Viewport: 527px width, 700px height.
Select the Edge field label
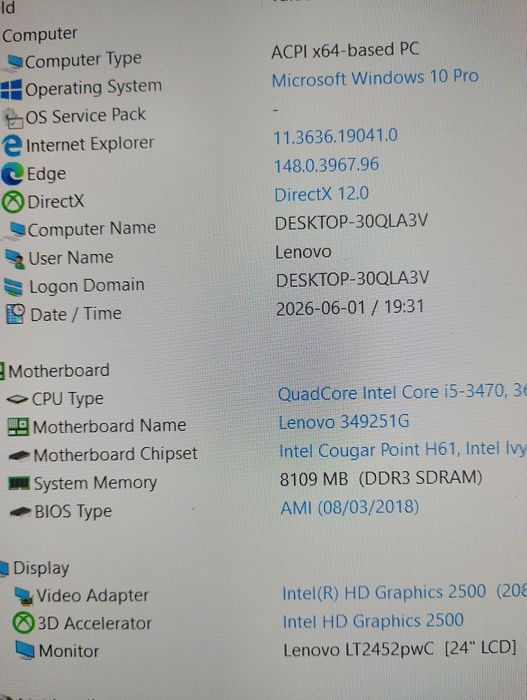tap(46, 174)
